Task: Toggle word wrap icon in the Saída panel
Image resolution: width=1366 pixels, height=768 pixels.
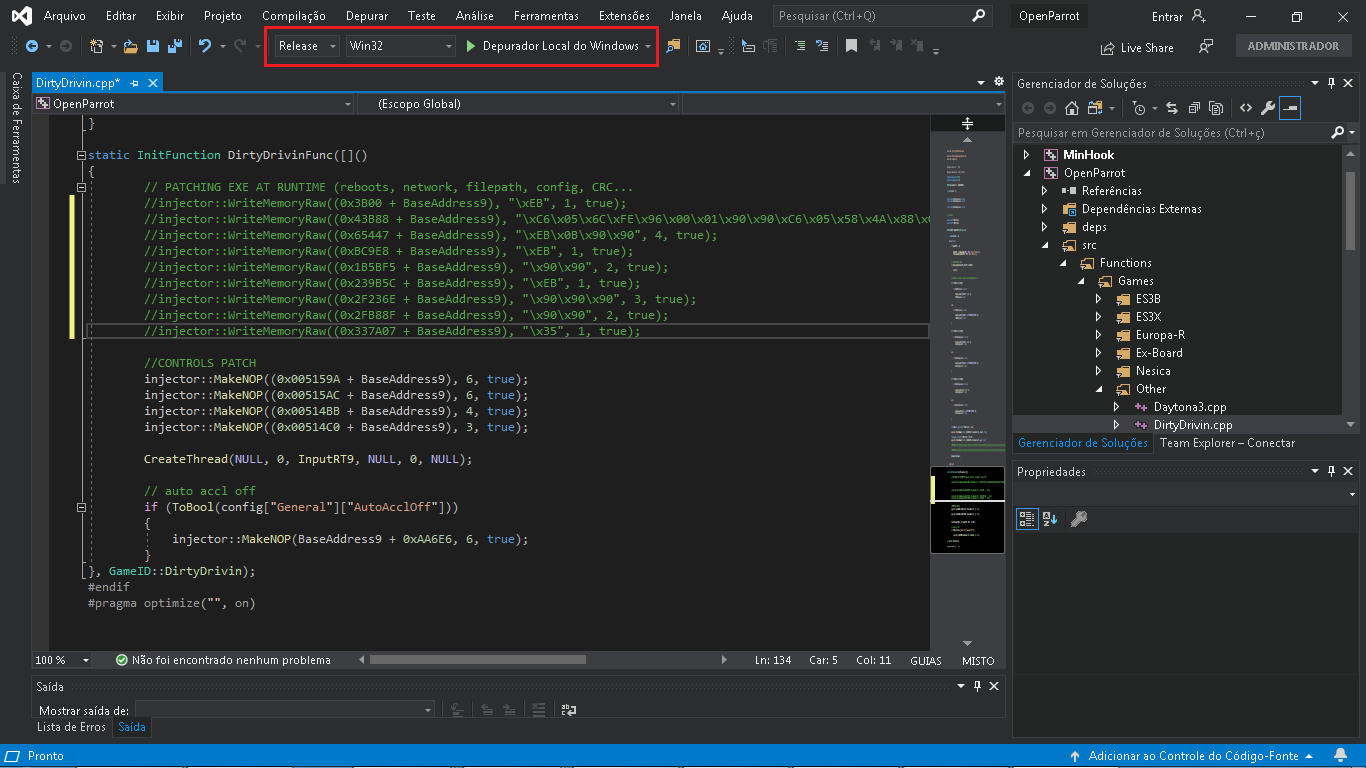Action: coord(569,710)
